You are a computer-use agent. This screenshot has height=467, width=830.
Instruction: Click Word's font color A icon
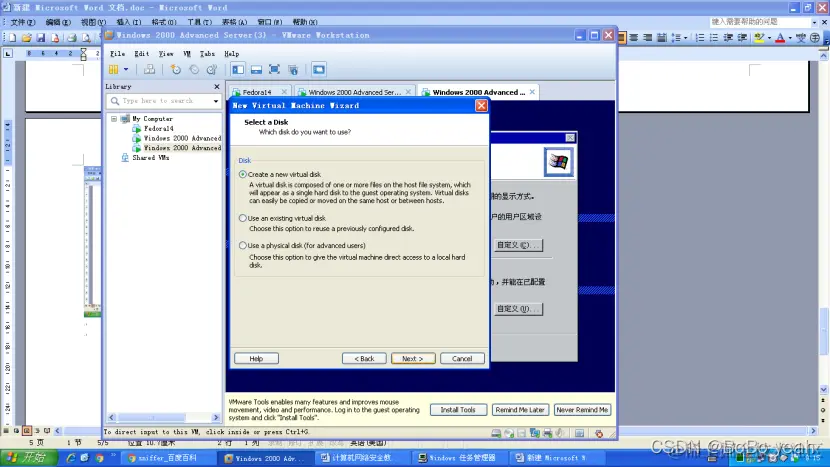(x=780, y=38)
